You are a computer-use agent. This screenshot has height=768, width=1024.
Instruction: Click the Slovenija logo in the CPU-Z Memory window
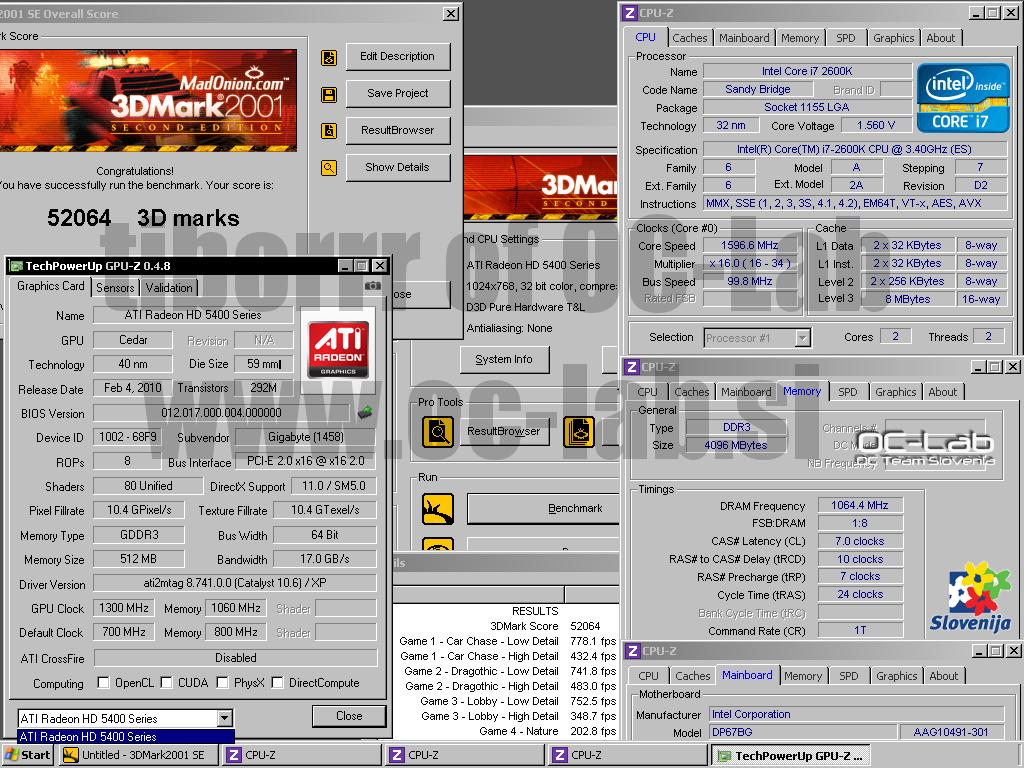click(970, 598)
